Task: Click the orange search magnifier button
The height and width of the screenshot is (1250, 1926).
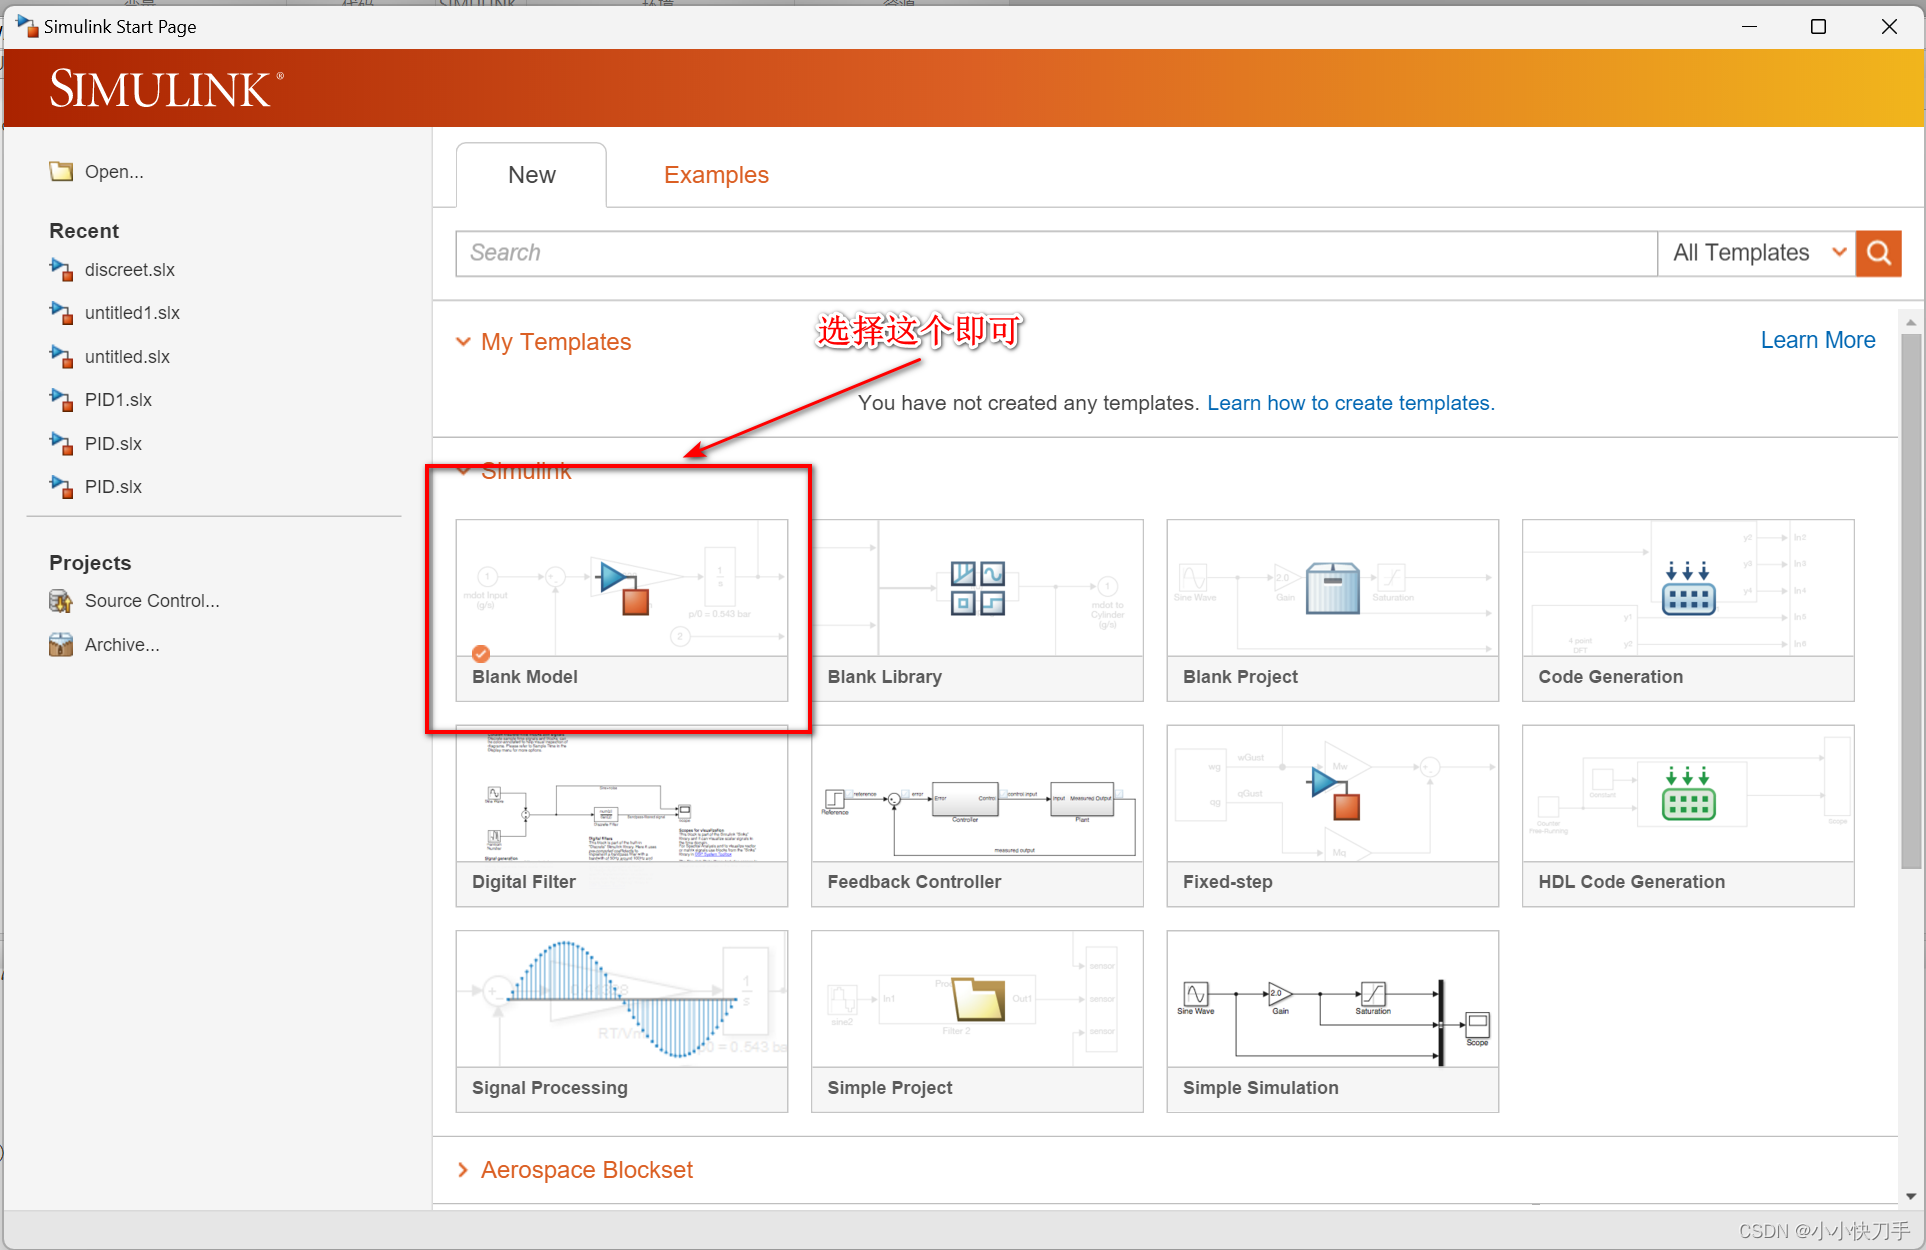Action: (x=1878, y=253)
